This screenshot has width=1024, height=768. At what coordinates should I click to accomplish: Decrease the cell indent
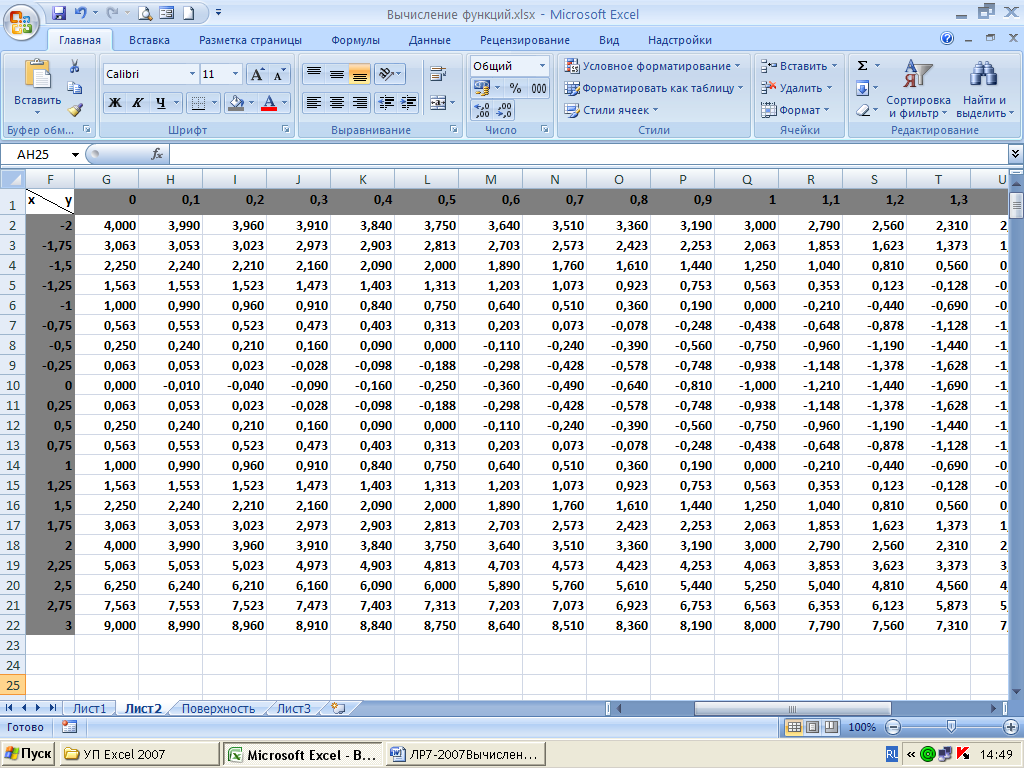pos(387,103)
